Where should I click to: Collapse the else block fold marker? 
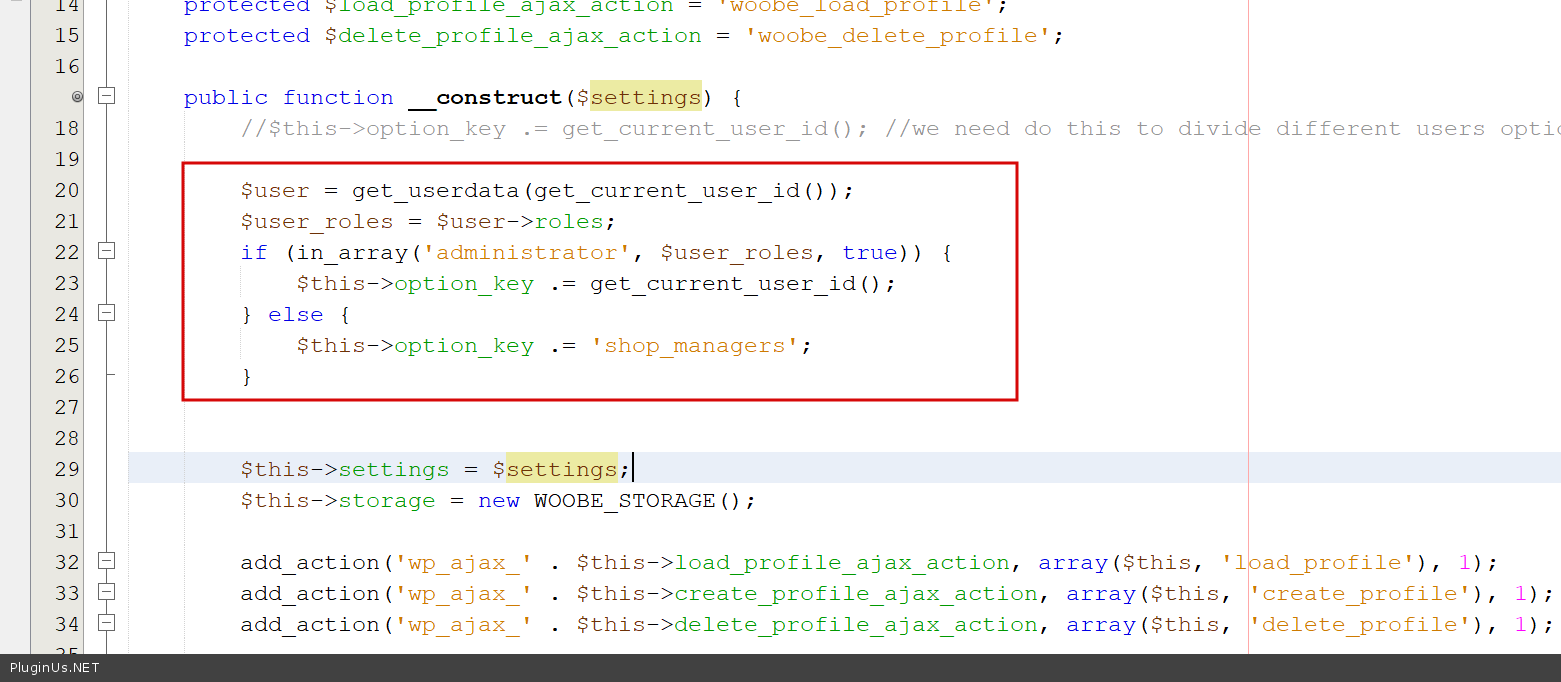pyautogui.click(x=106, y=313)
